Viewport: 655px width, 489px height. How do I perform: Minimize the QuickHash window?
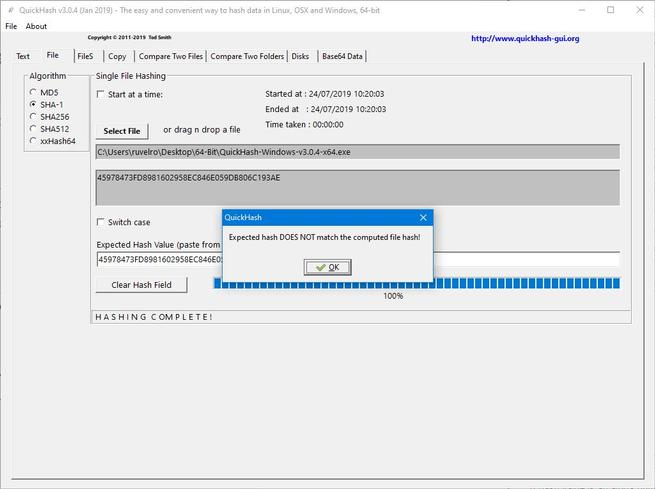click(x=581, y=10)
